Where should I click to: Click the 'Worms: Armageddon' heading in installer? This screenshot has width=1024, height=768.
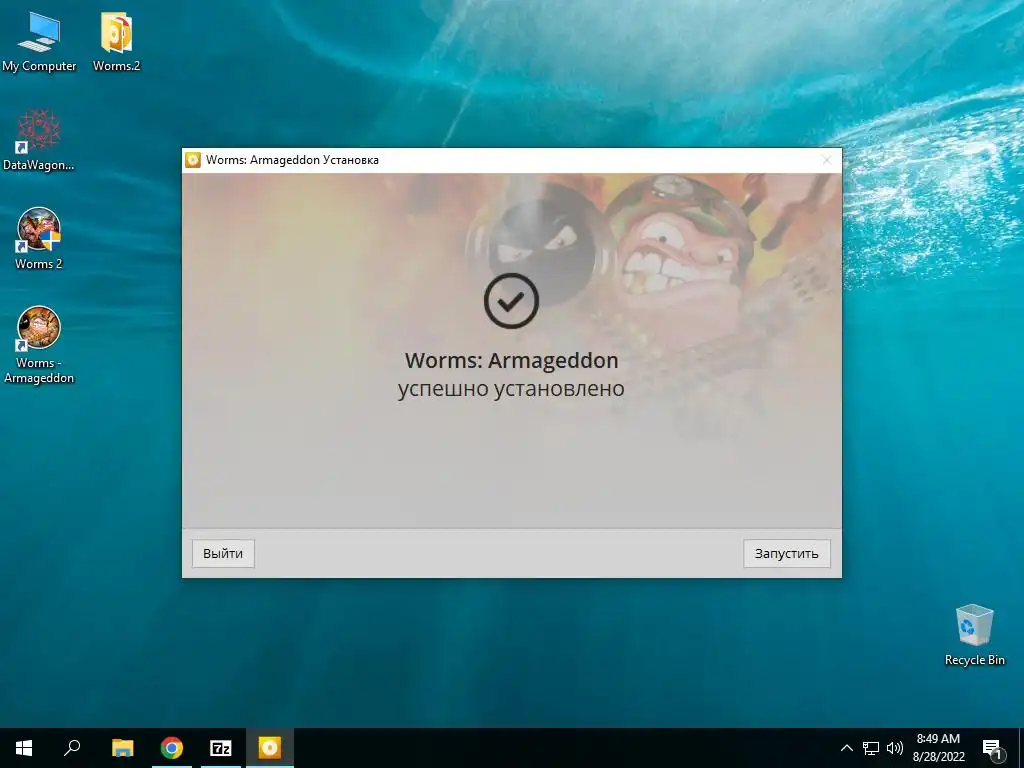511,360
